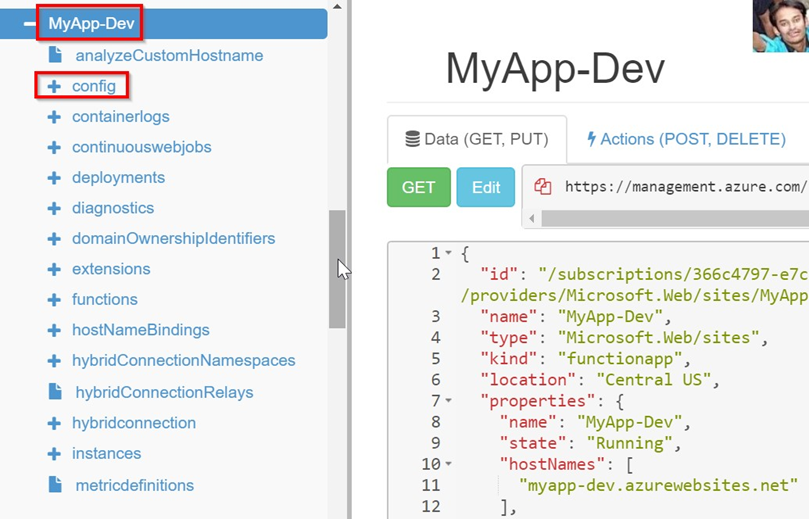This screenshot has height=519, width=809.
Task: Switch to Actions (POST, DELETE) tab
Action: pos(686,139)
